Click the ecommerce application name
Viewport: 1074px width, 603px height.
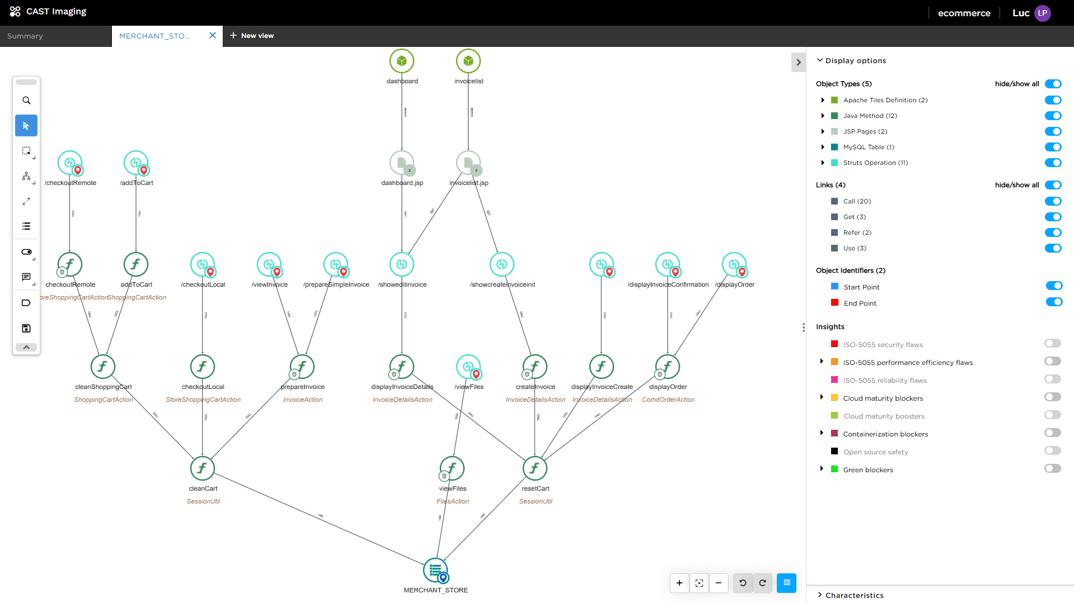click(x=964, y=13)
